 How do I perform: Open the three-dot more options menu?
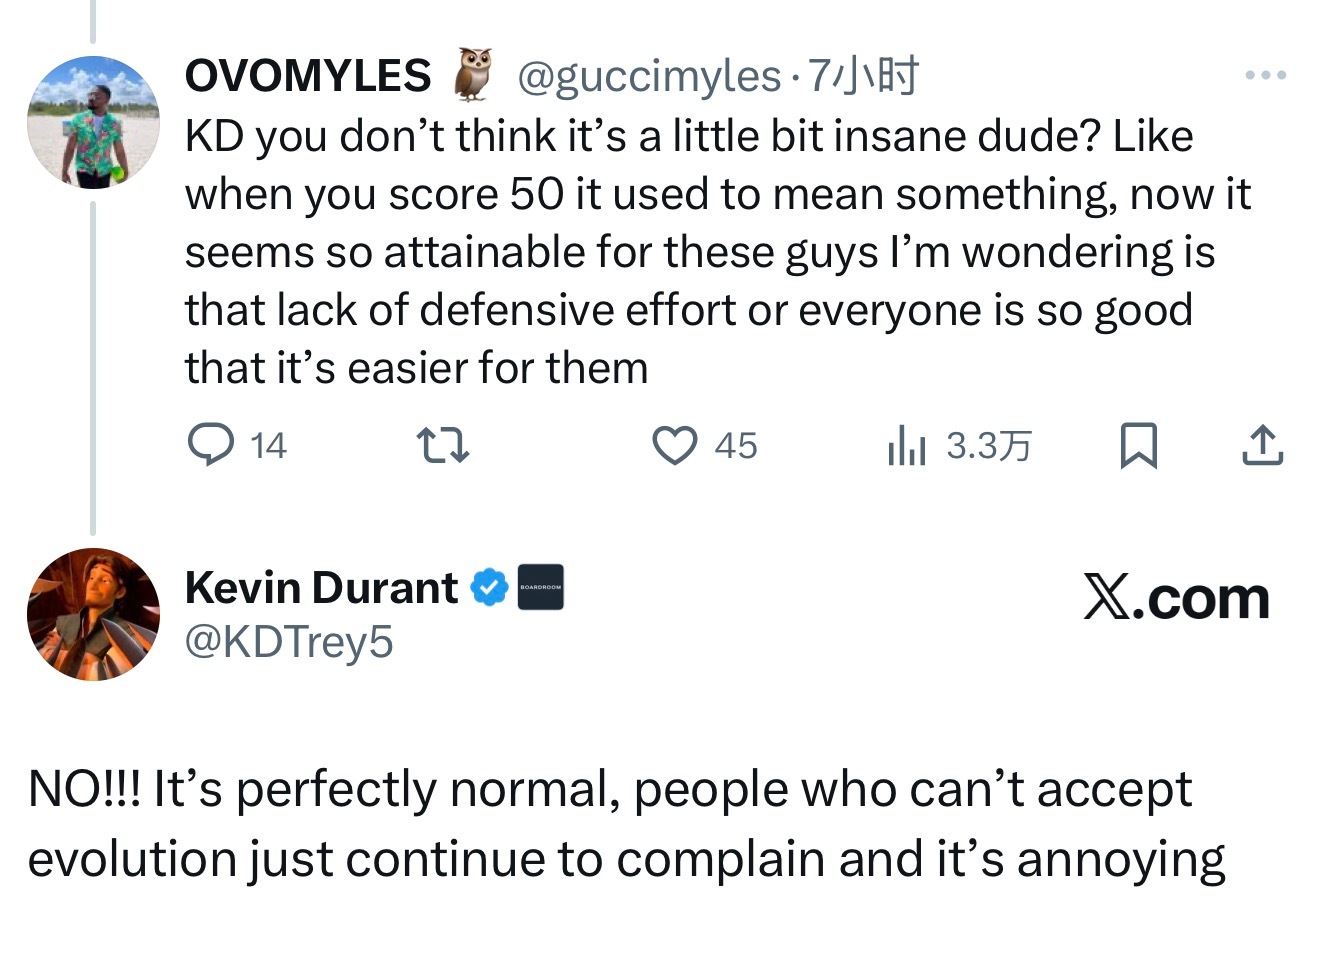click(x=1265, y=75)
